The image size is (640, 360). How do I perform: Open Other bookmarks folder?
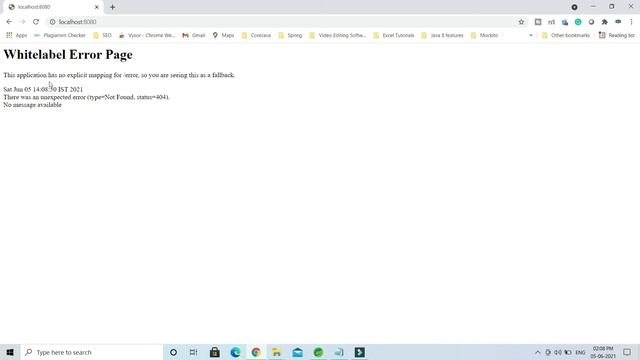[566, 36]
